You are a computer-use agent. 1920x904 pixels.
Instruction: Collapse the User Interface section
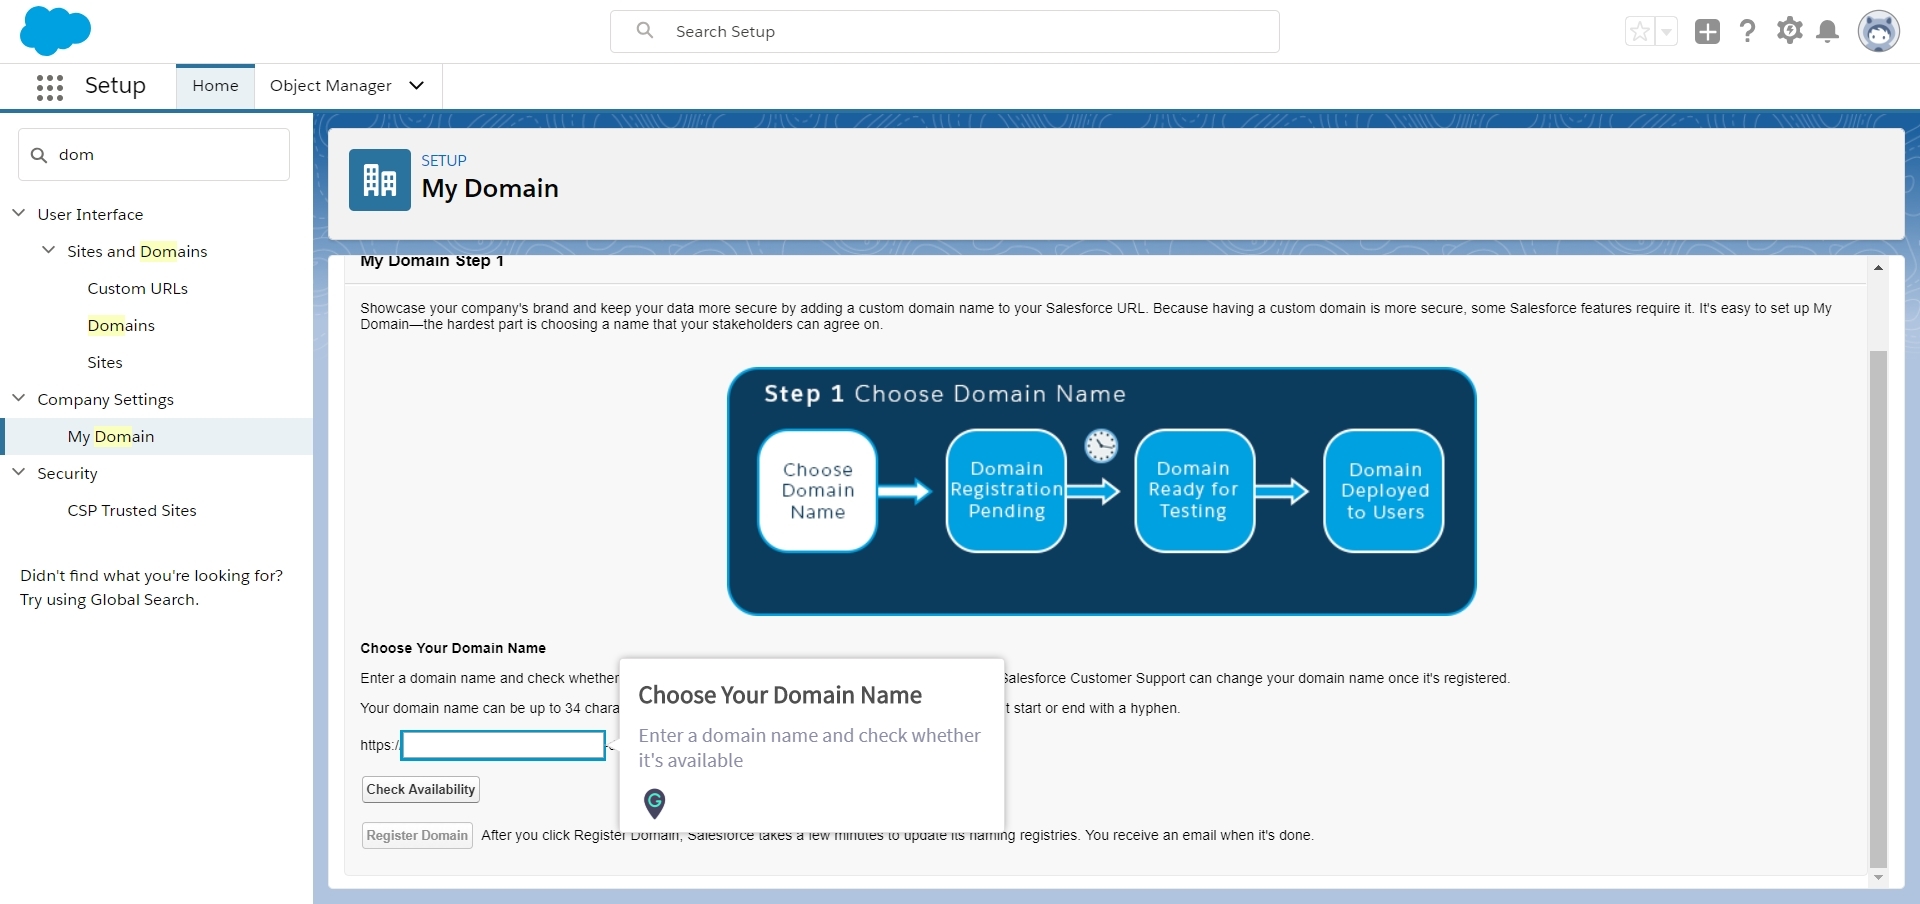tap(18, 213)
